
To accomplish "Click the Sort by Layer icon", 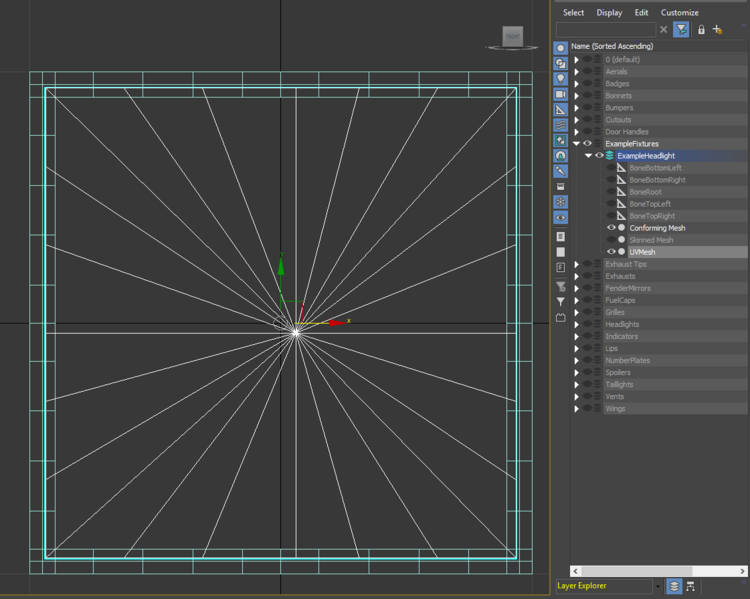I will [675, 586].
